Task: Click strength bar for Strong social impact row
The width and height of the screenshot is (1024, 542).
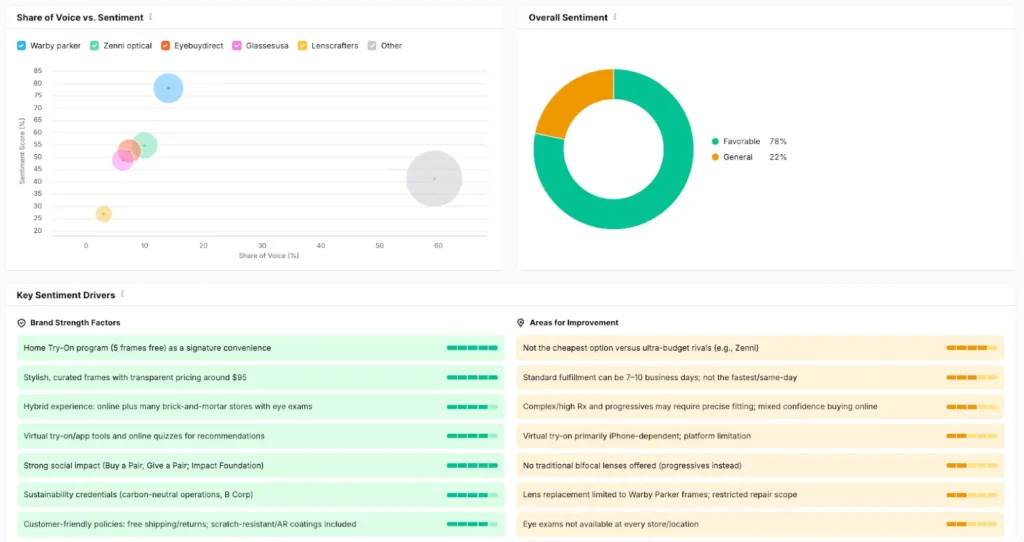Action: (x=472, y=466)
